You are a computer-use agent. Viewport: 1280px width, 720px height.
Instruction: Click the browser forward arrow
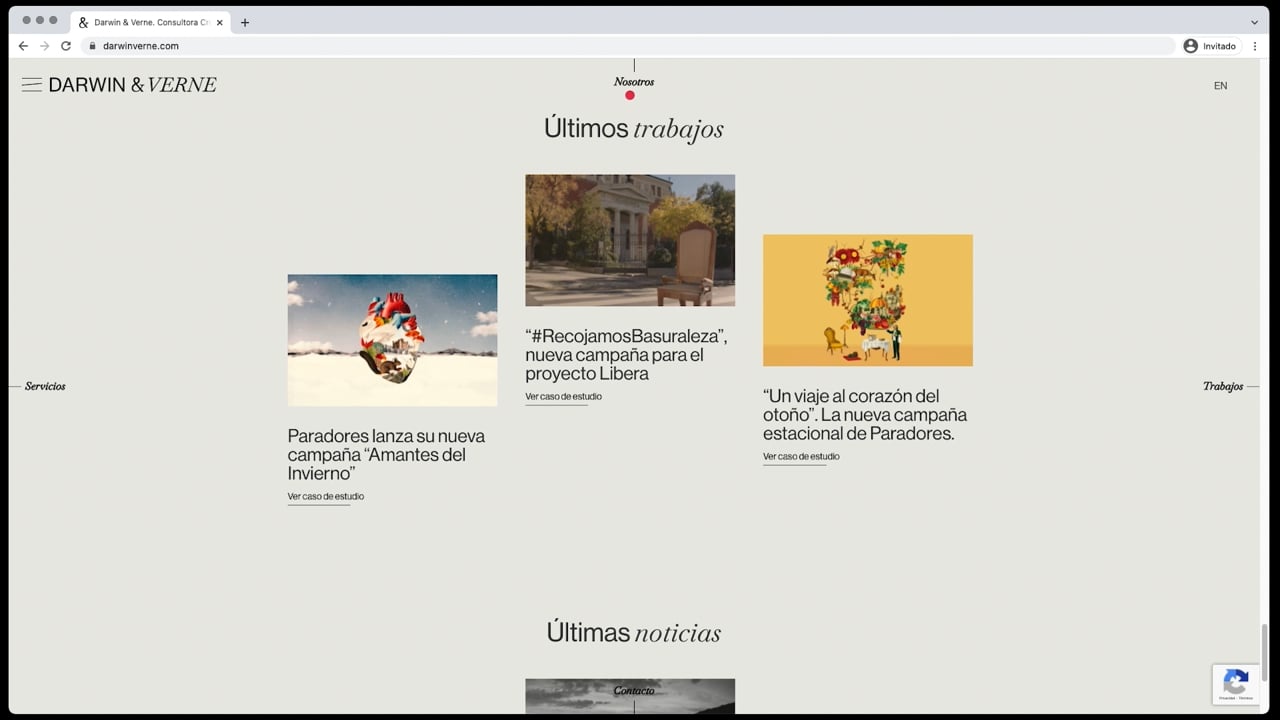[x=44, y=46]
